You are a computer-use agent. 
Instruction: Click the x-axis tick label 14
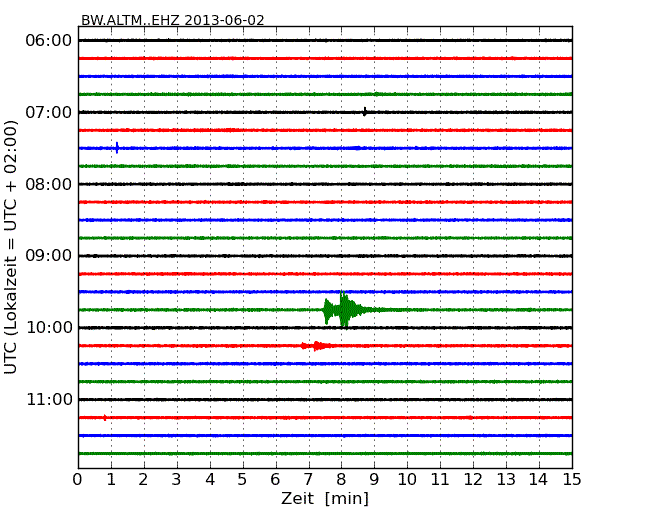click(538, 480)
